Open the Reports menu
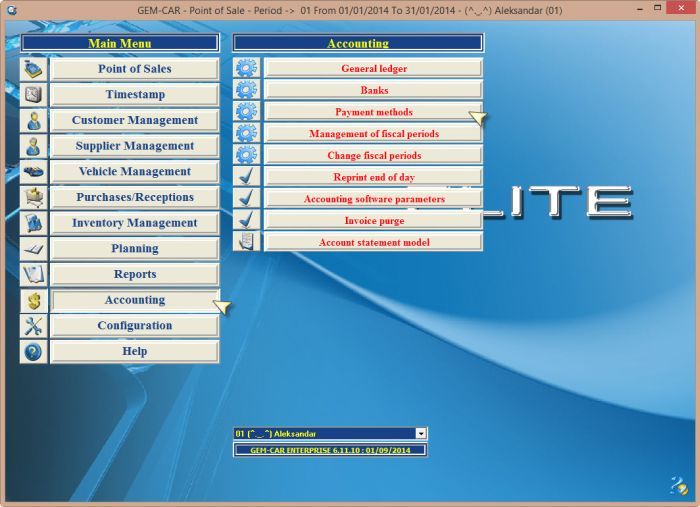The image size is (700, 507). 135,274
